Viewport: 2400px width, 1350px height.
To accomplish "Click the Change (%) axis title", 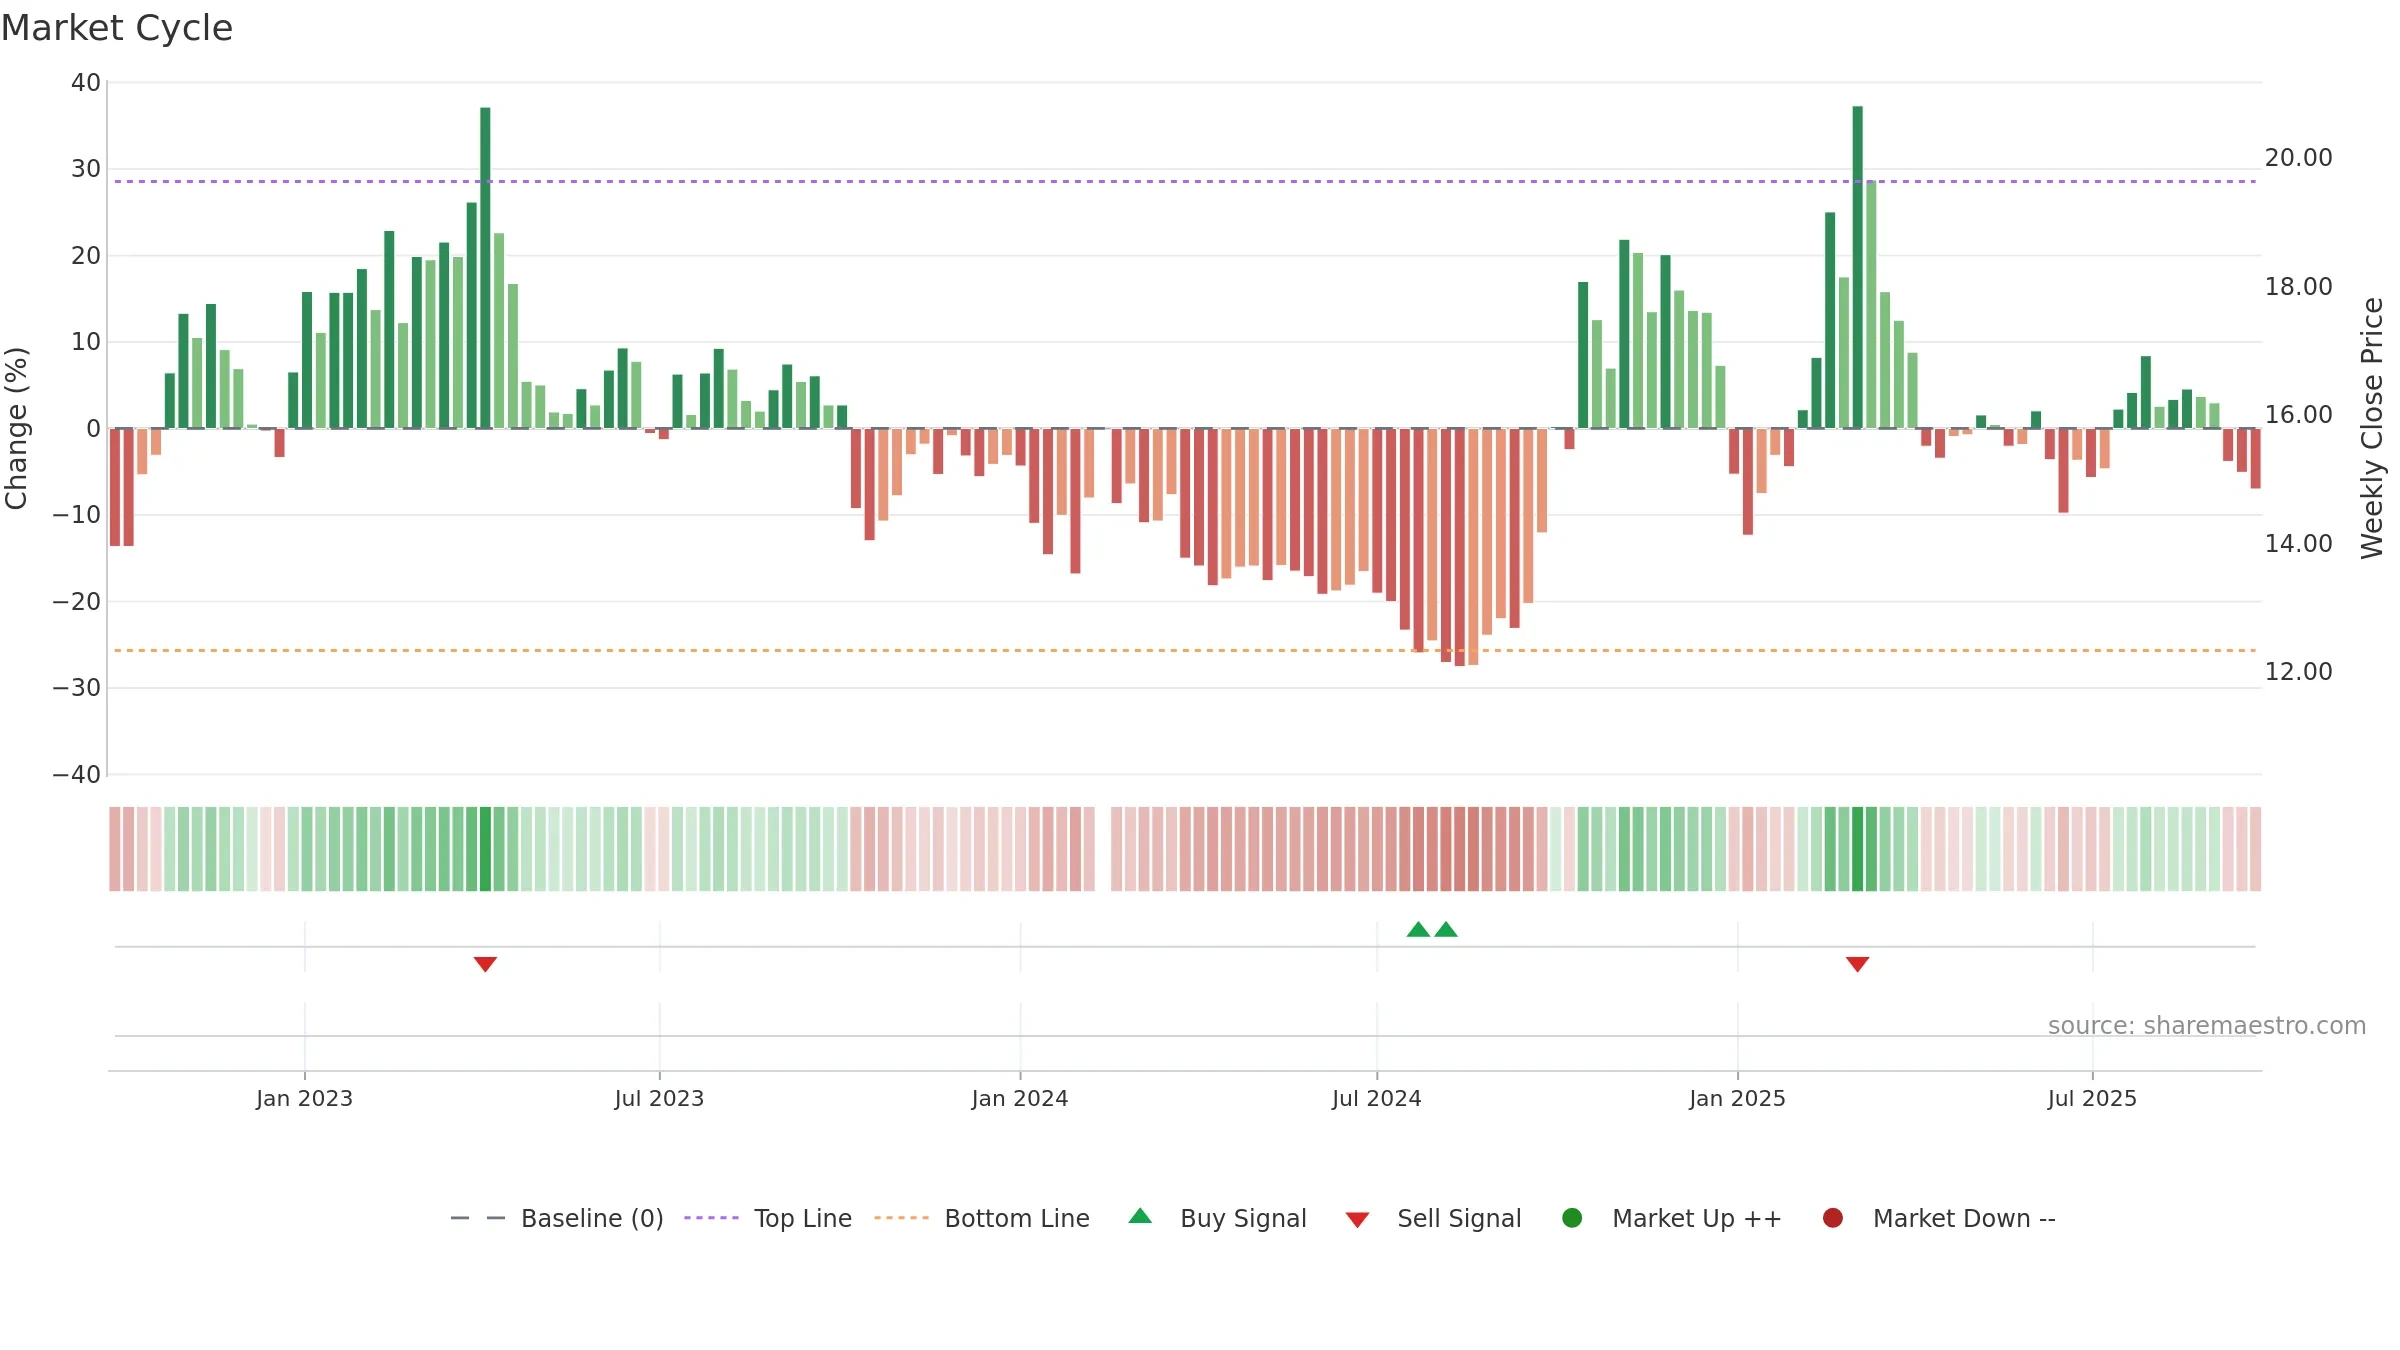I will pos(16,428).
